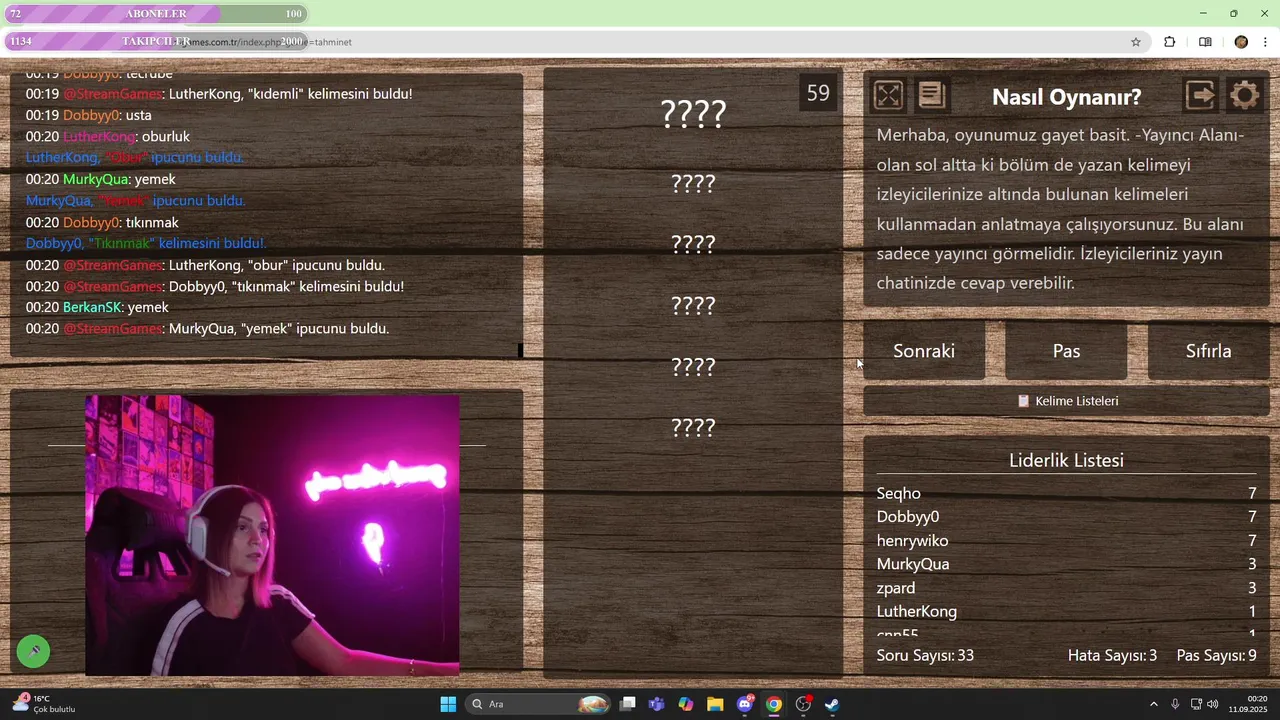The width and height of the screenshot is (1280, 720).
Task: Click the Sonraki button
Action: tap(924, 351)
